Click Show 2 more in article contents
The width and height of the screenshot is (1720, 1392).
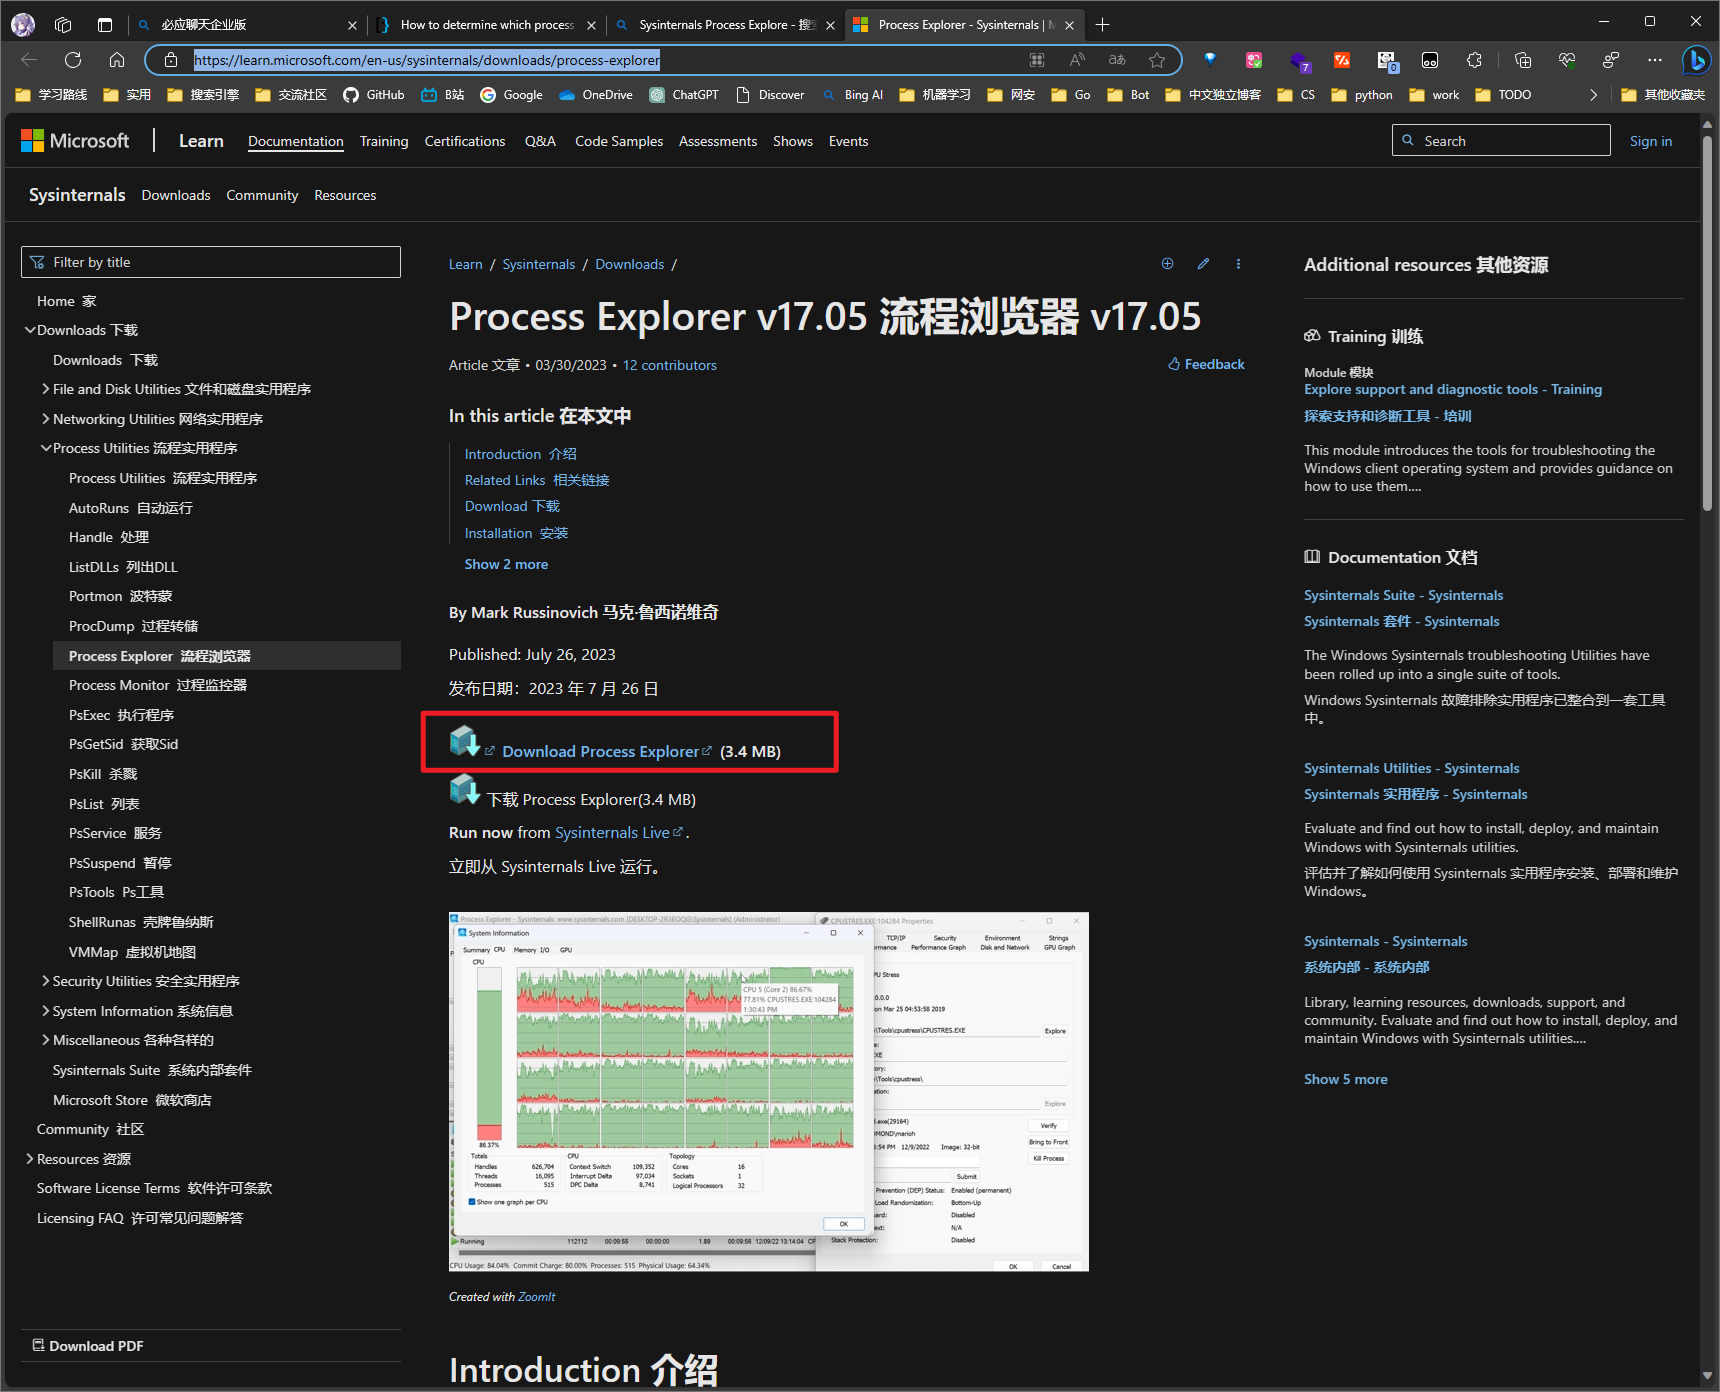506,564
